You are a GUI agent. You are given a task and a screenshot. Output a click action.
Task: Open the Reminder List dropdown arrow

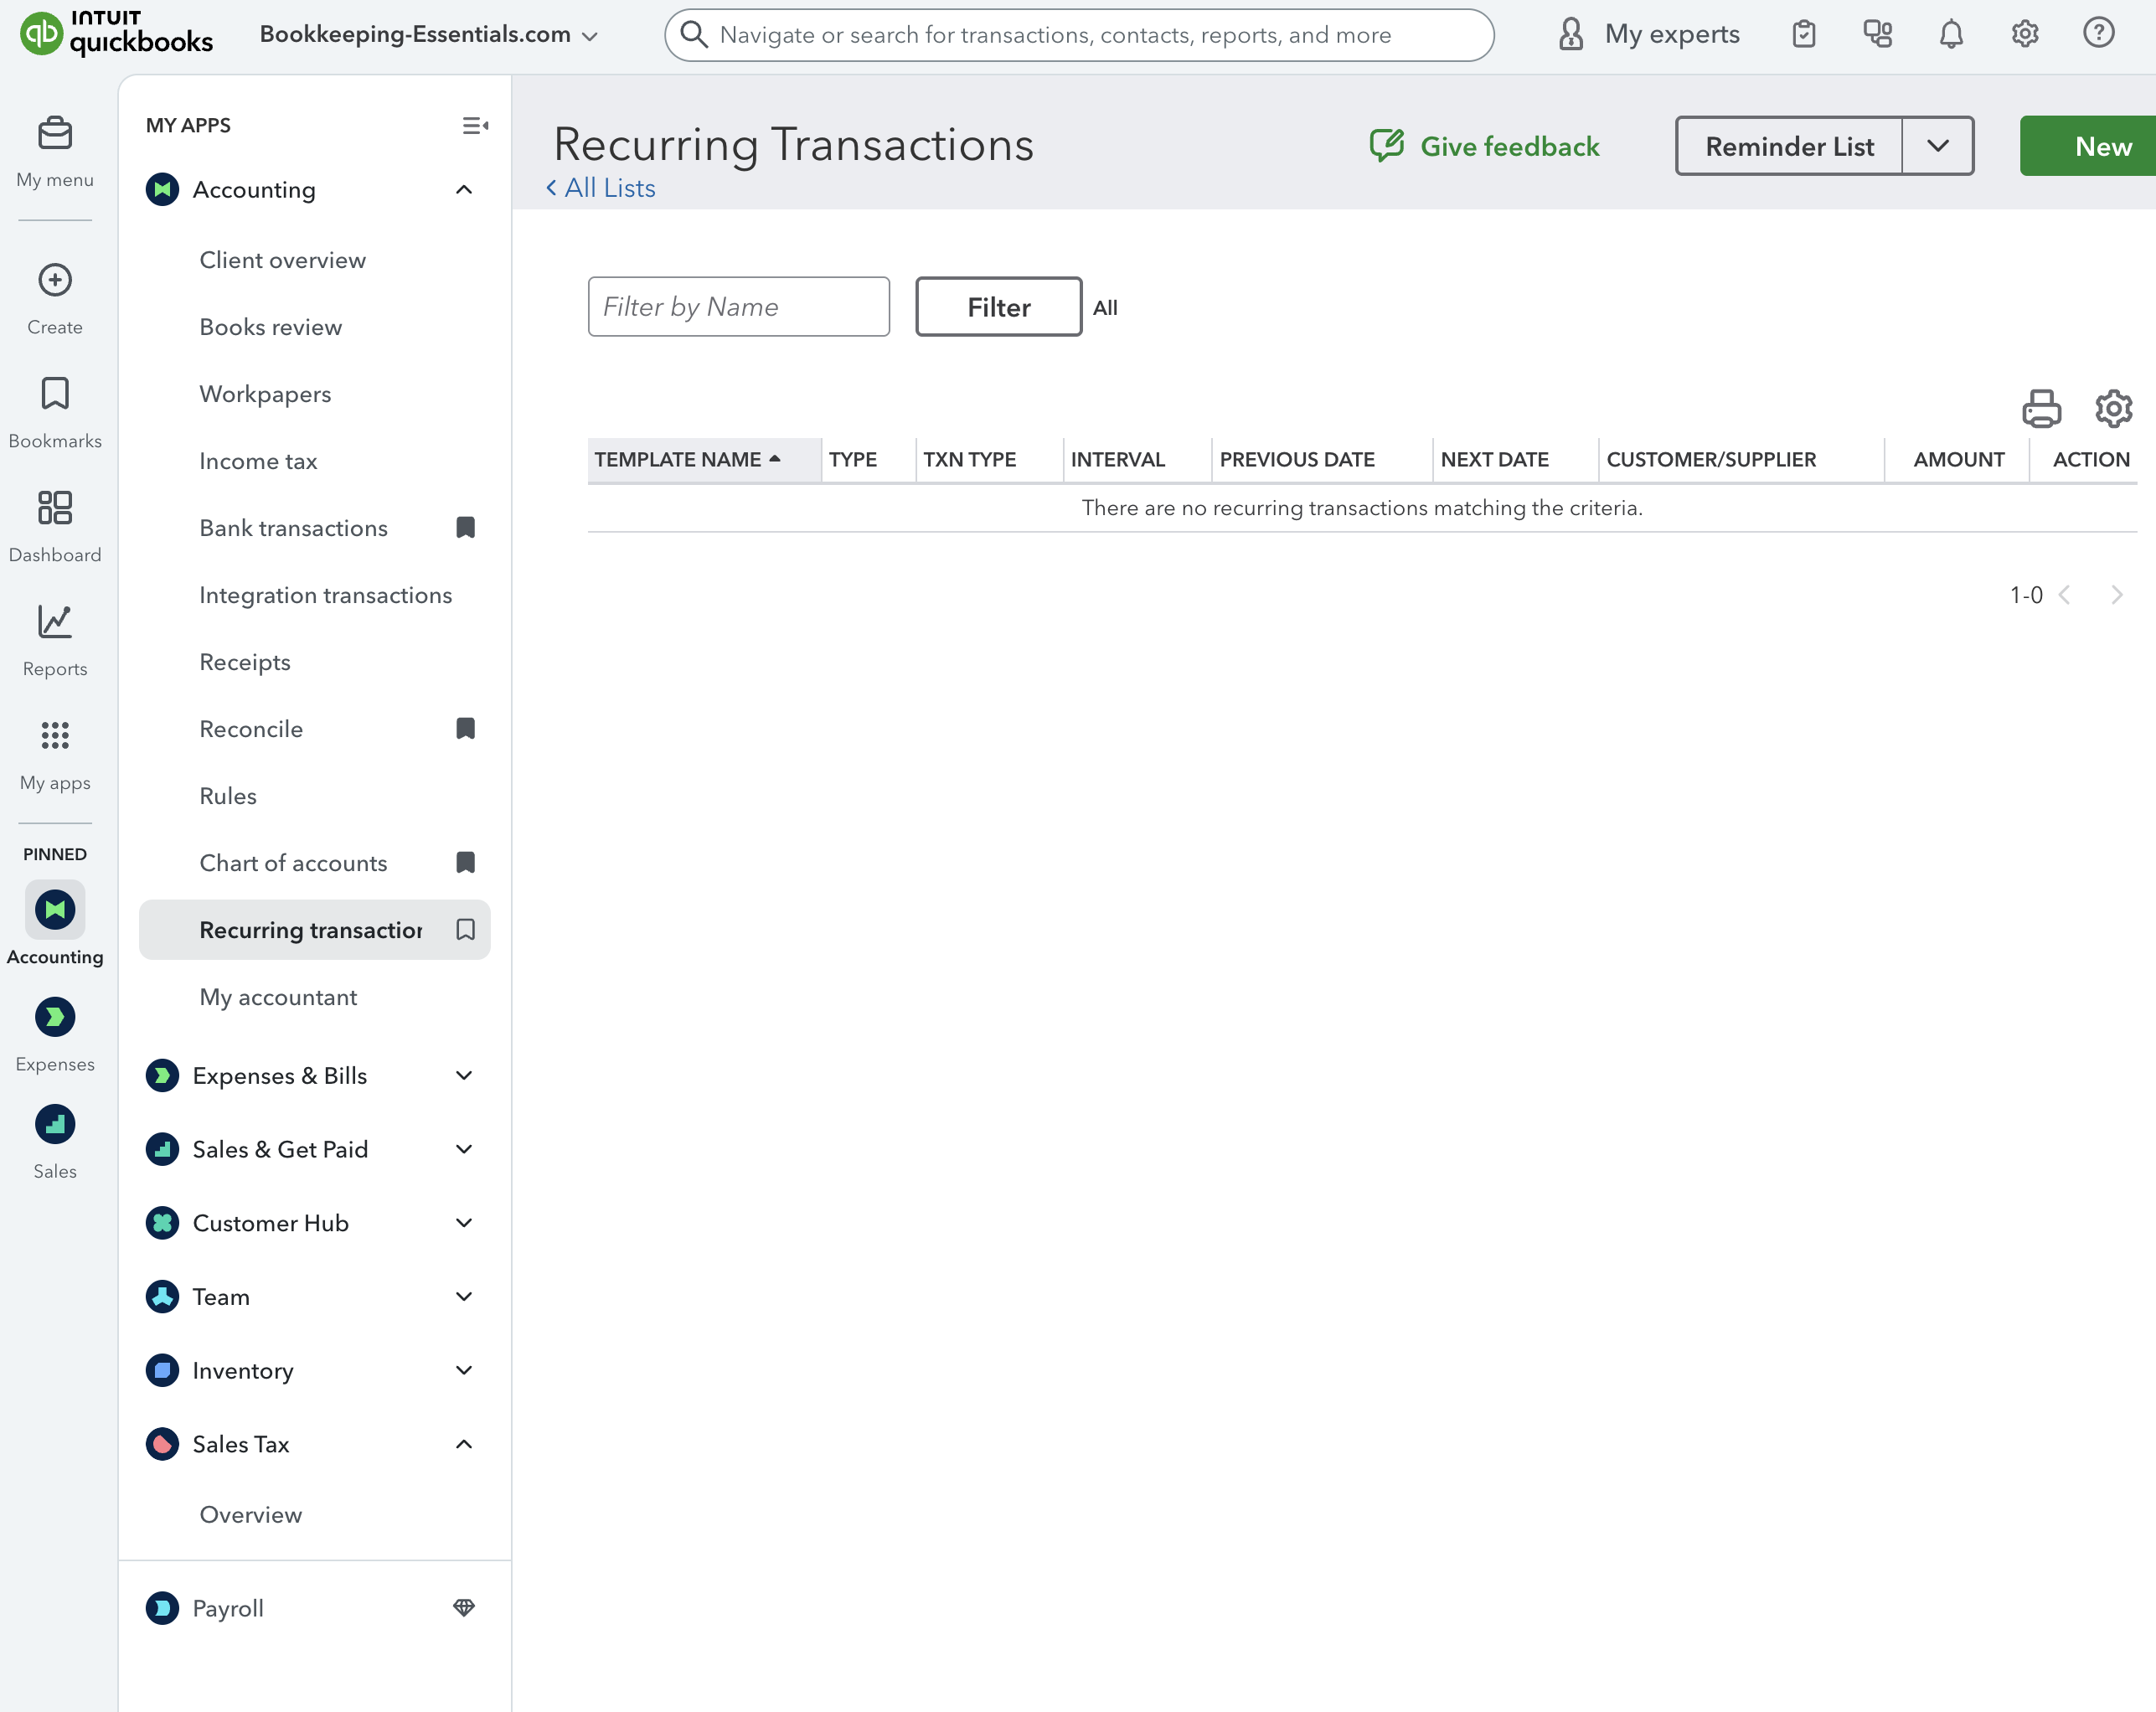click(1938, 145)
